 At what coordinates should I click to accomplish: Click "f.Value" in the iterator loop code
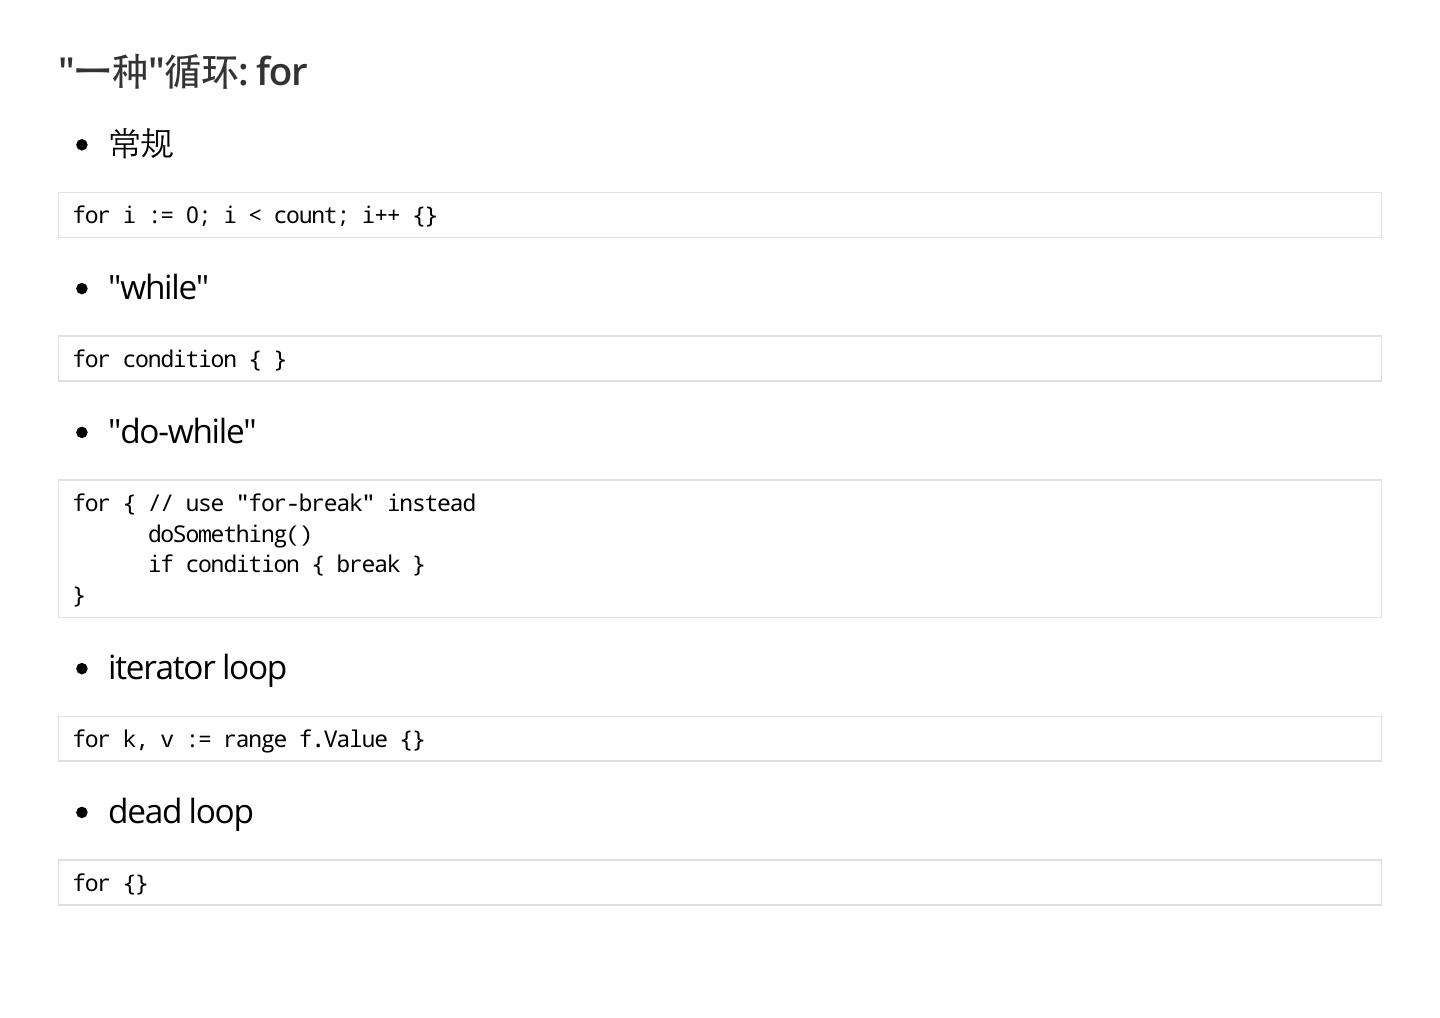pos(343,740)
